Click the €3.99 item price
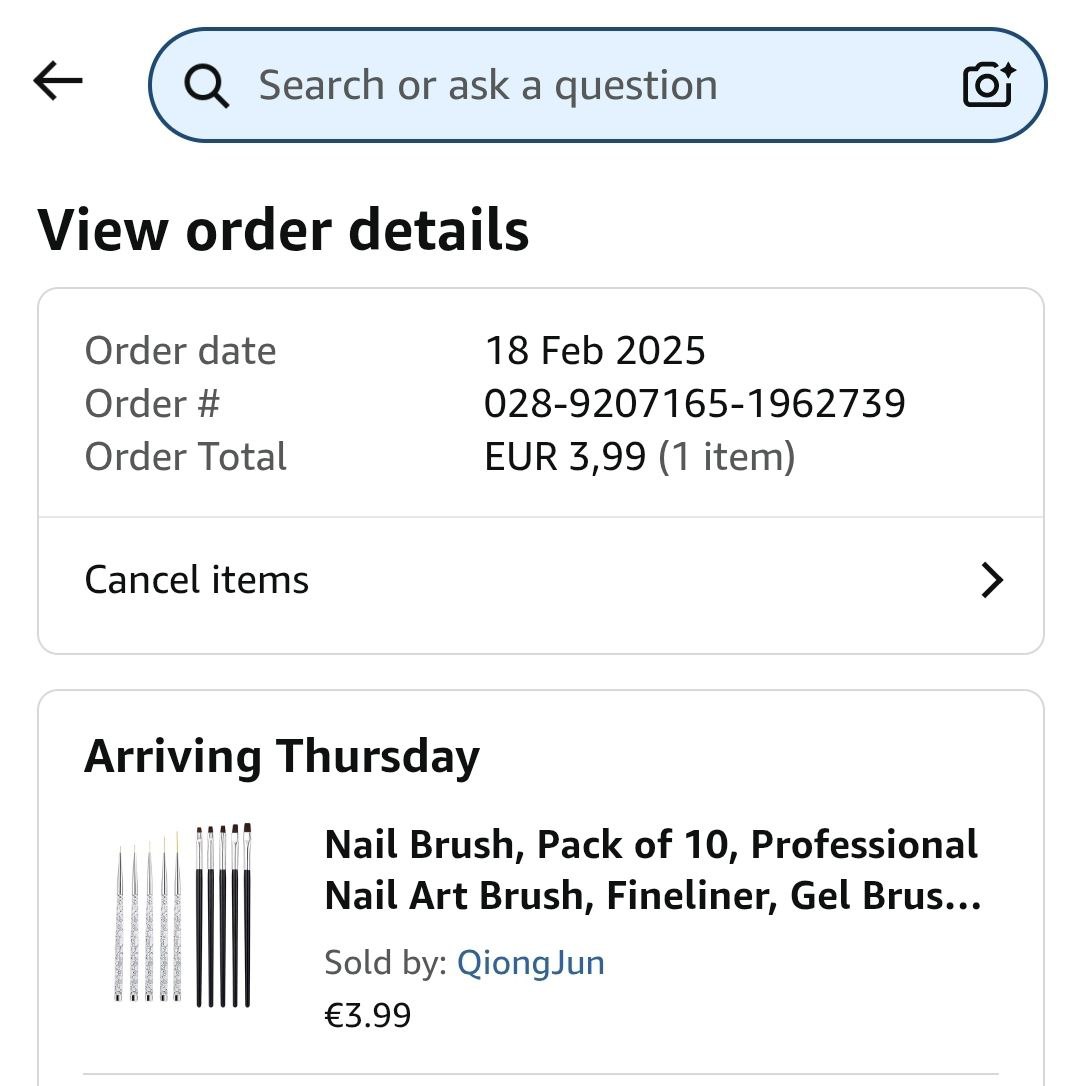1080x1086 pixels. pos(367,1015)
